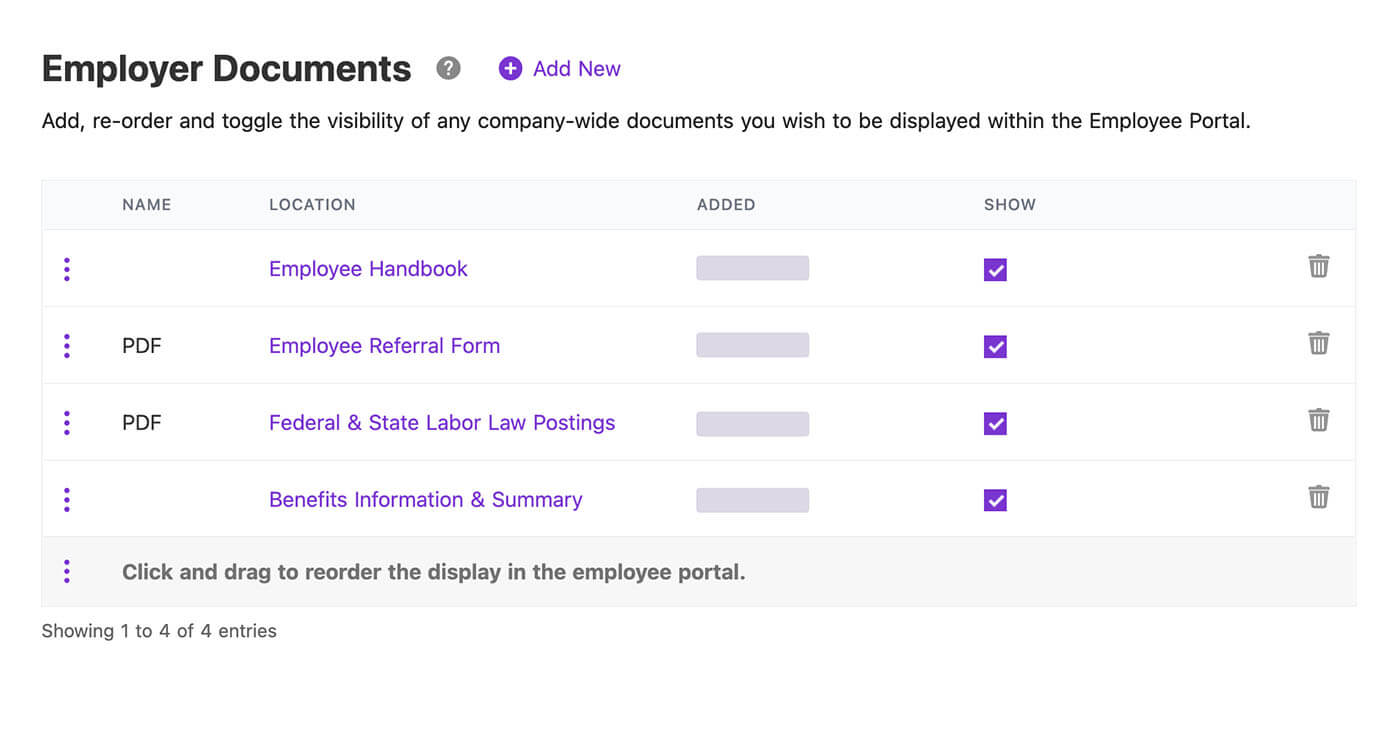
Task: Uncheck Show for Employee Handbook
Action: (995, 270)
